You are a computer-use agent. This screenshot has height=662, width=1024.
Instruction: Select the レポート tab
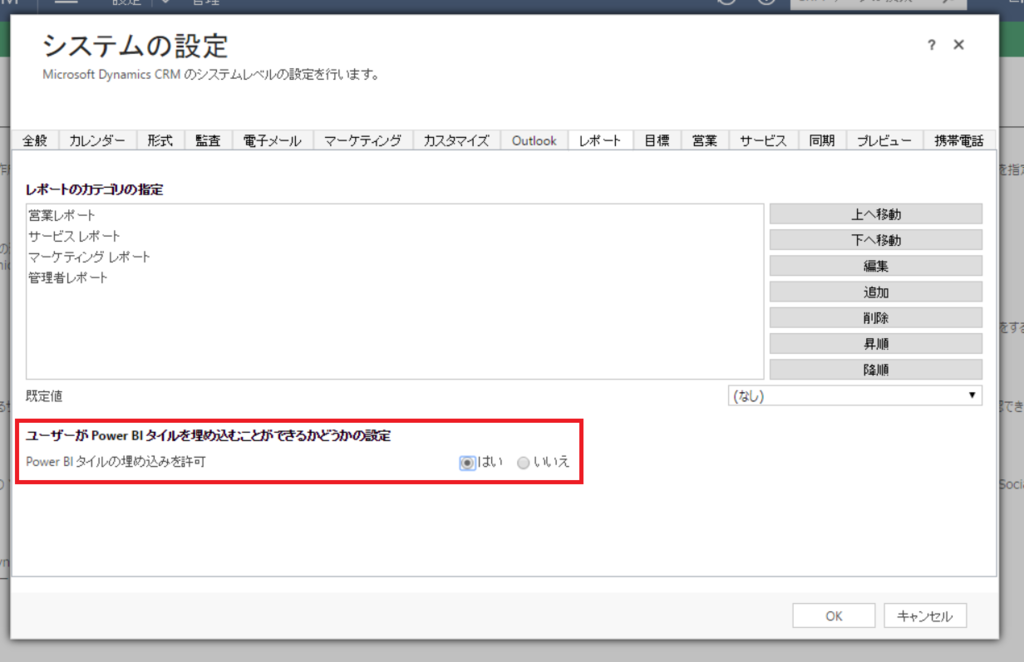click(x=600, y=140)
